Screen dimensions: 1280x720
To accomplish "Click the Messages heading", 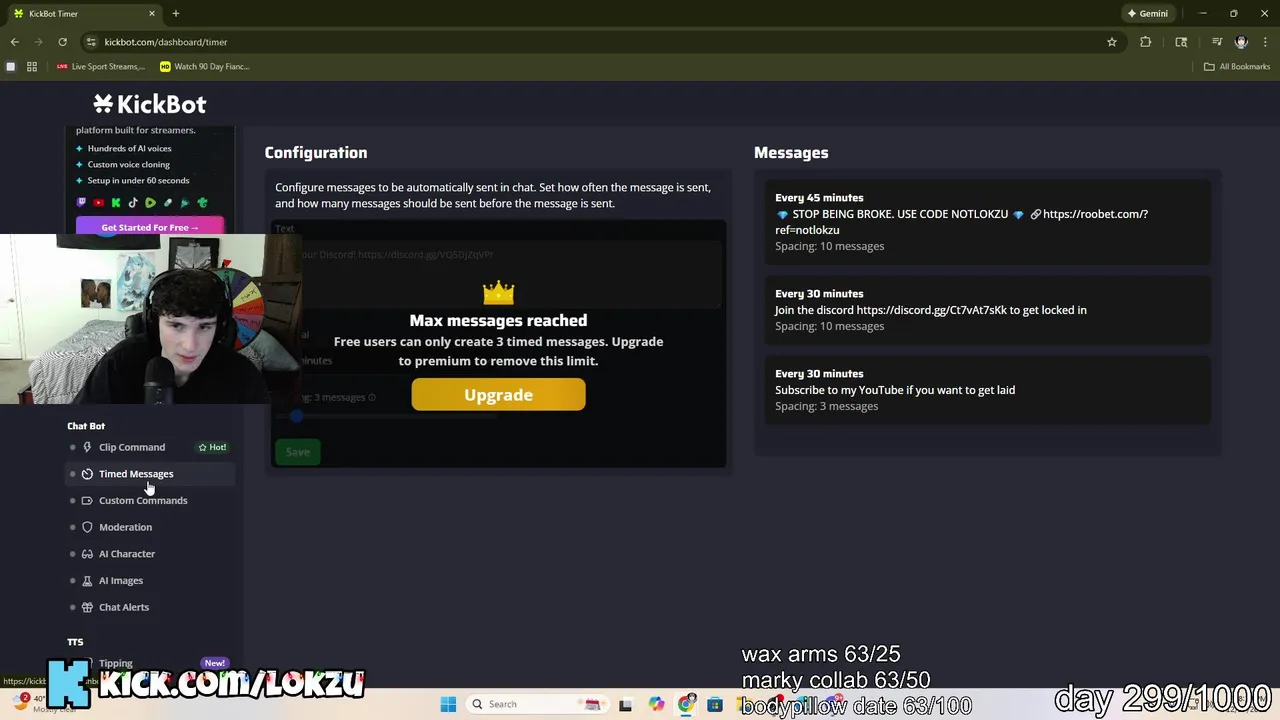I will pos(791,153).
